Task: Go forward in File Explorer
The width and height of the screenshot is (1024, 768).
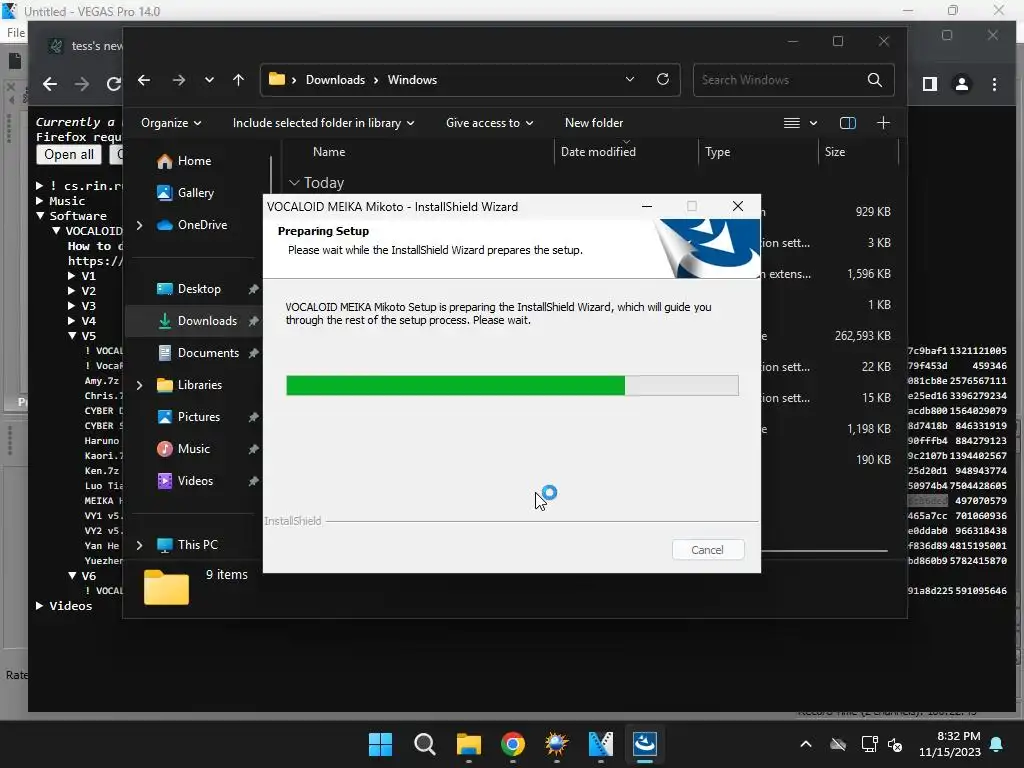Action: pyautogui.click(x=178, y=80)
